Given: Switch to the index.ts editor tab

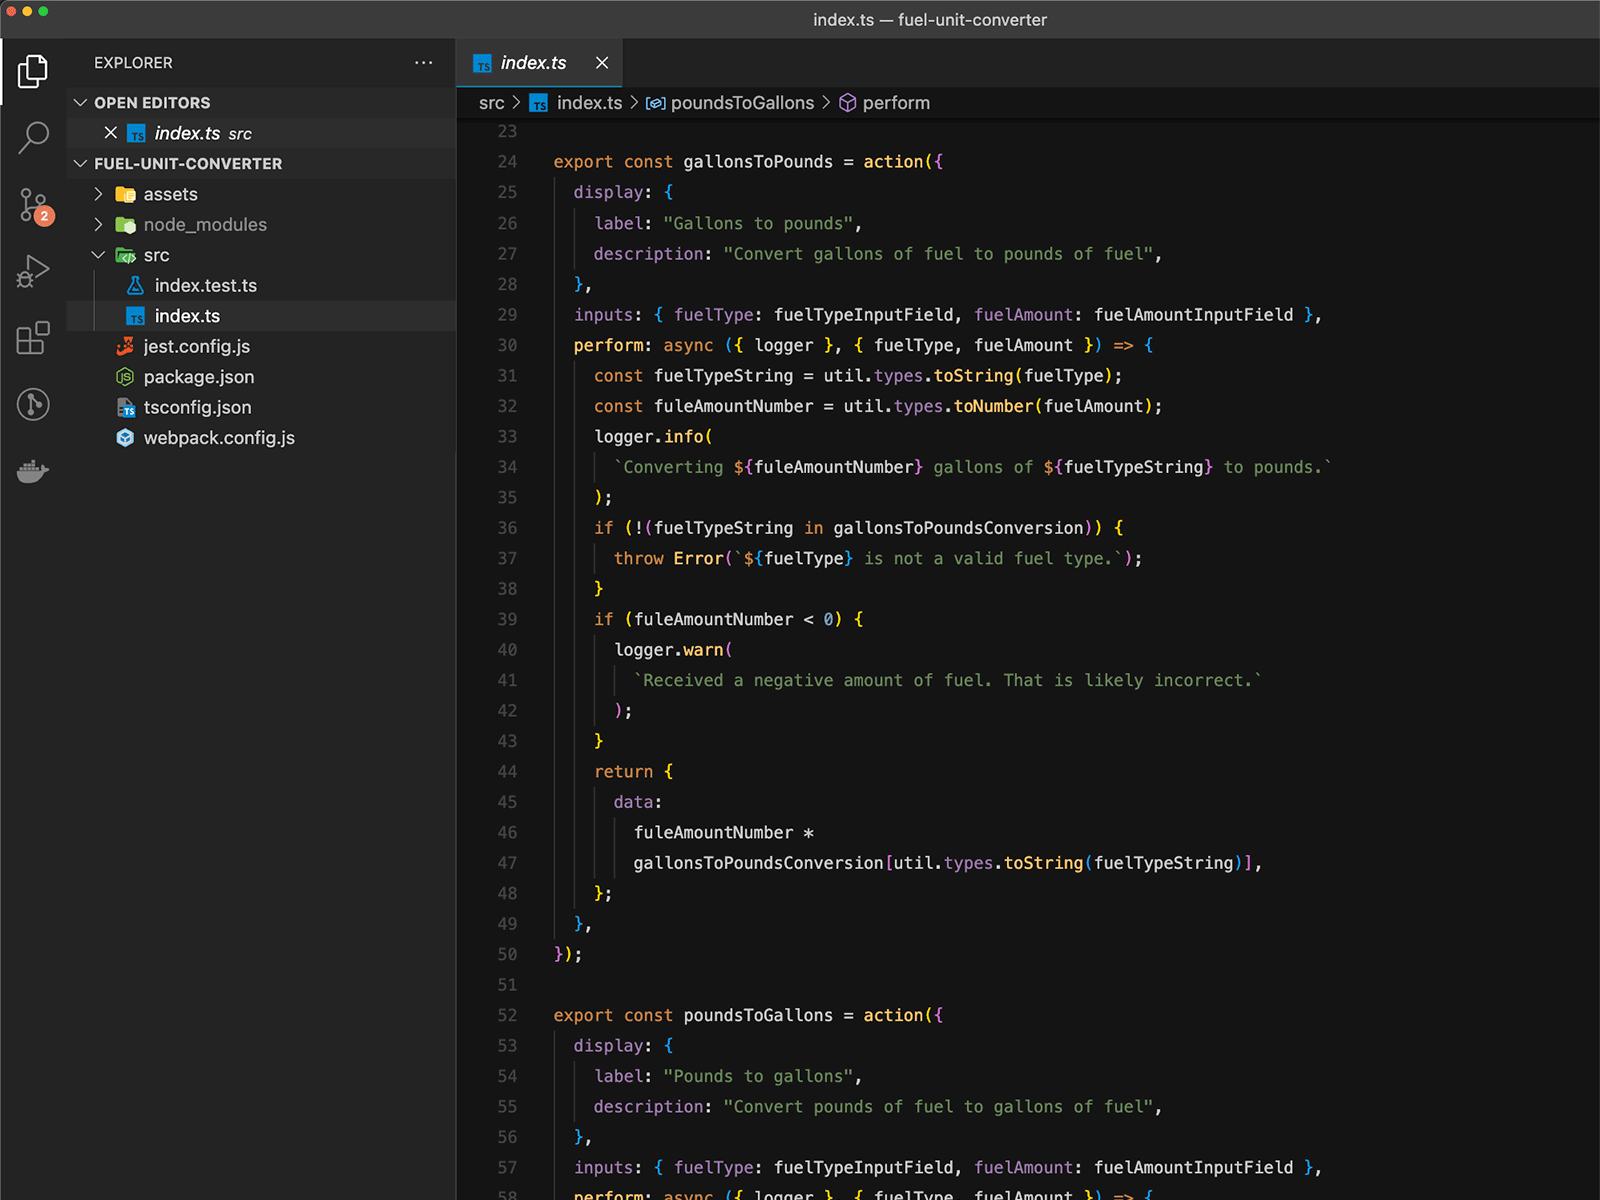Looking at the screenshot, I should (x=535, y=63).
